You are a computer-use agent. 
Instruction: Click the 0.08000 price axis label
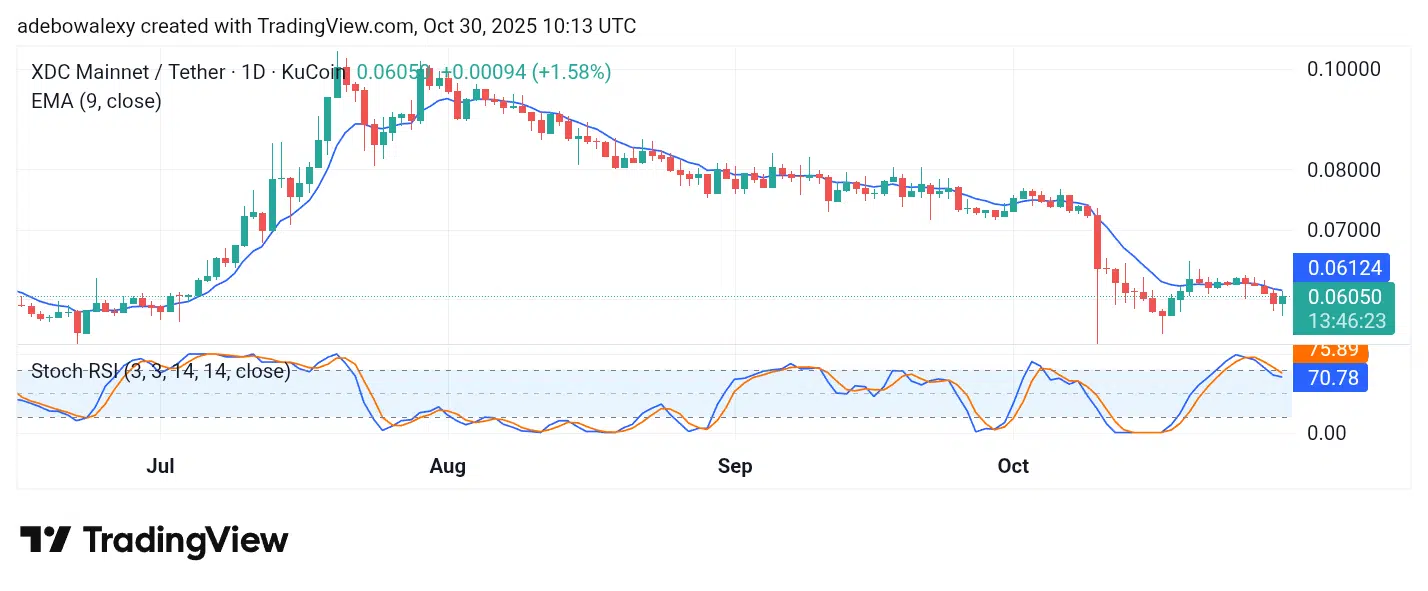pyautogui.click(x=1344, y=170)
